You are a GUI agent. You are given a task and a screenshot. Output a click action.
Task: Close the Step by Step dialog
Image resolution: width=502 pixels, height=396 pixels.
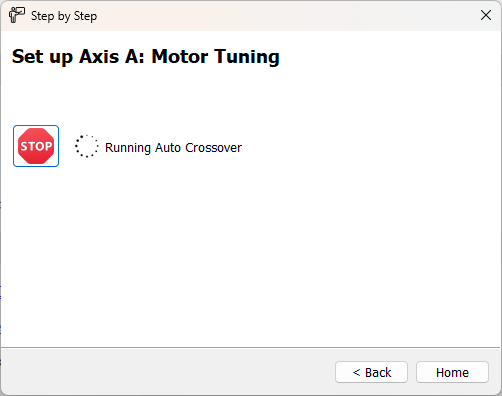pos(486,15)
